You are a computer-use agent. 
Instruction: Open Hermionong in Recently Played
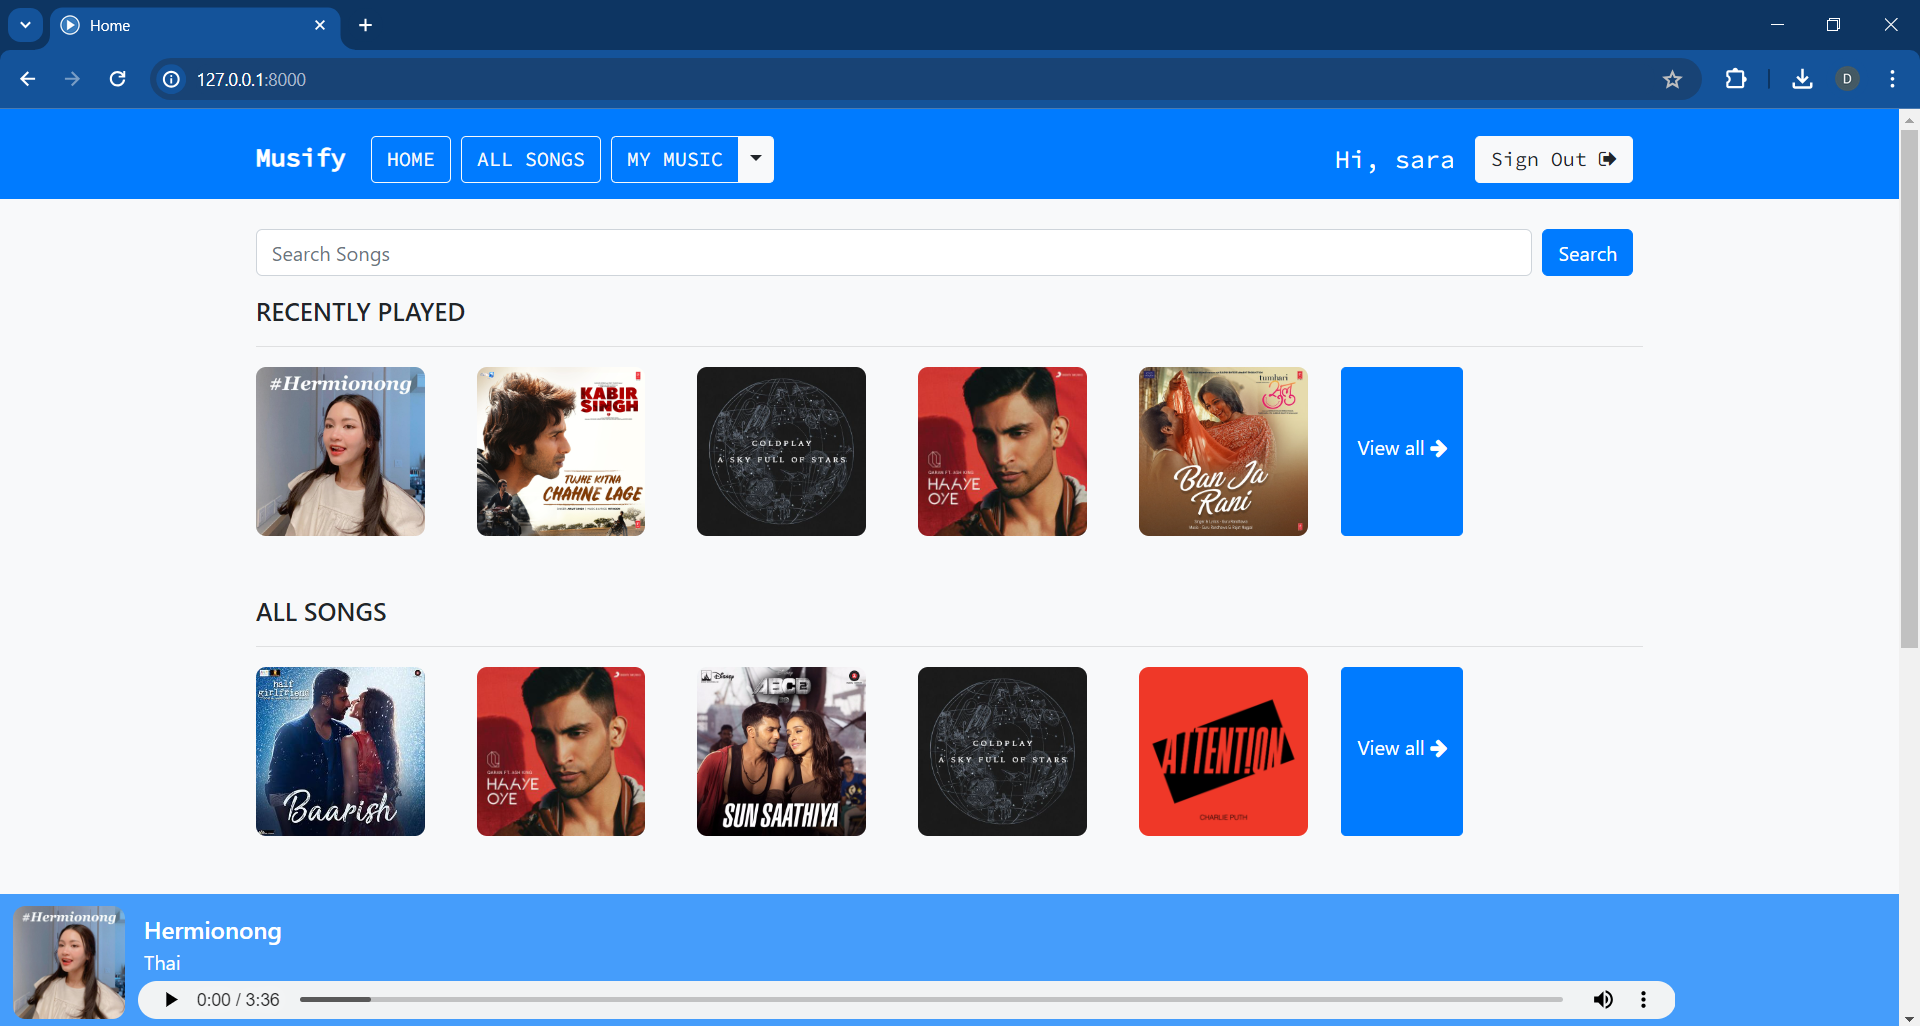tap(340, 451)
